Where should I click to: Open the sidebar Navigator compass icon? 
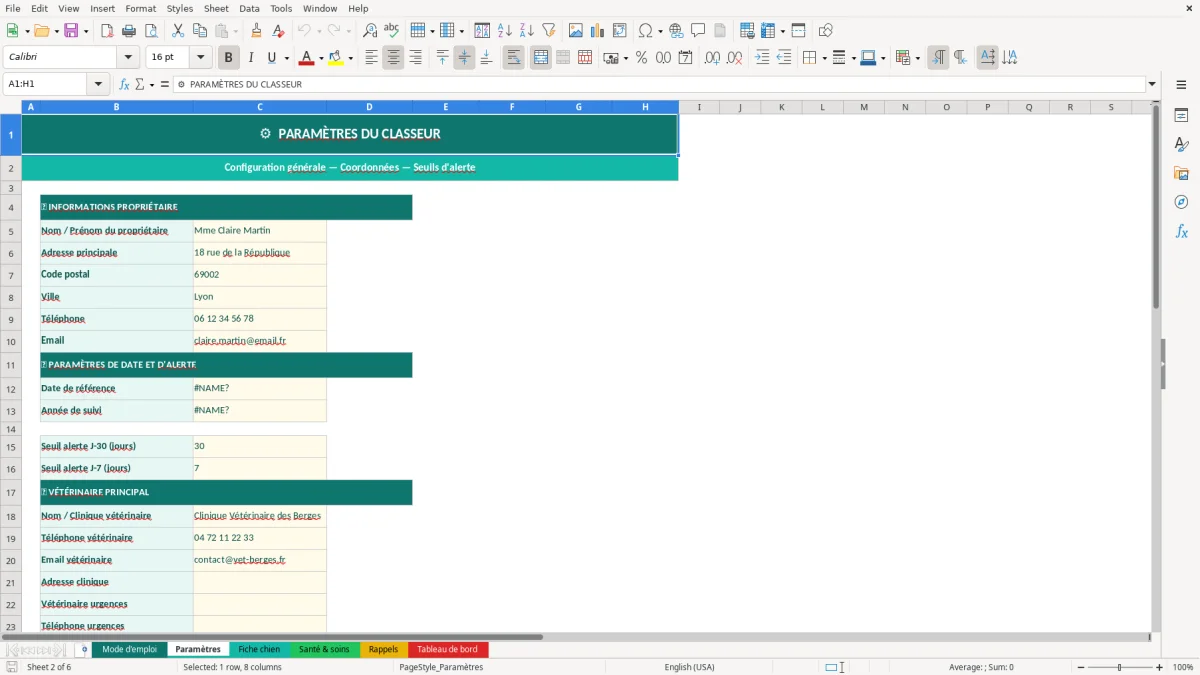point(1181,202)
